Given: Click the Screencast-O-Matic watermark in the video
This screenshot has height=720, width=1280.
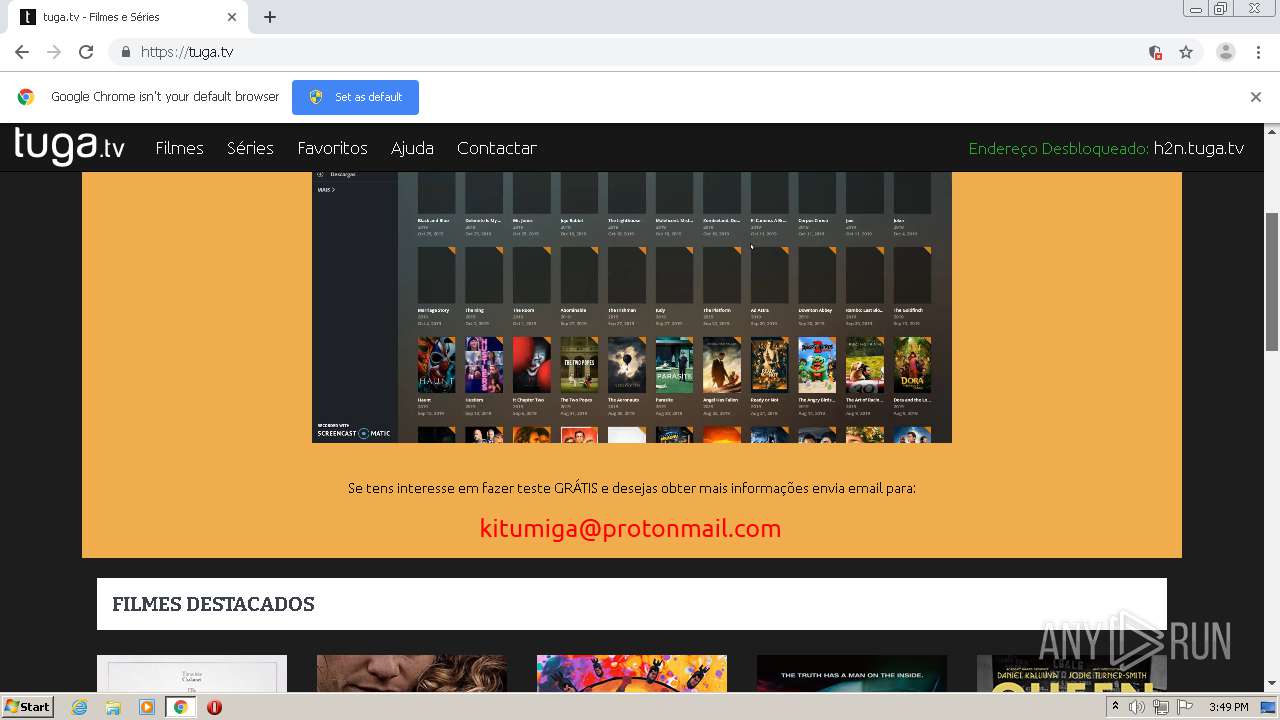Looking at the screenshot, I should (x=354, y=431).
